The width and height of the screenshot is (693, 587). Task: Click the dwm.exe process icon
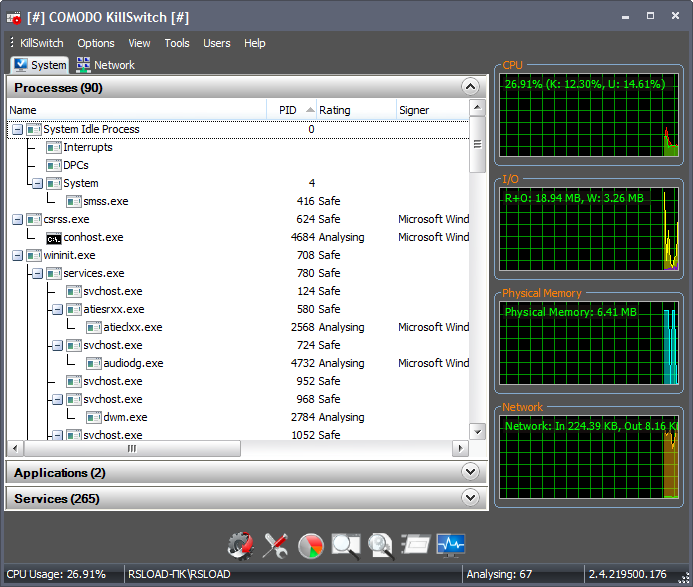point(94,418)
